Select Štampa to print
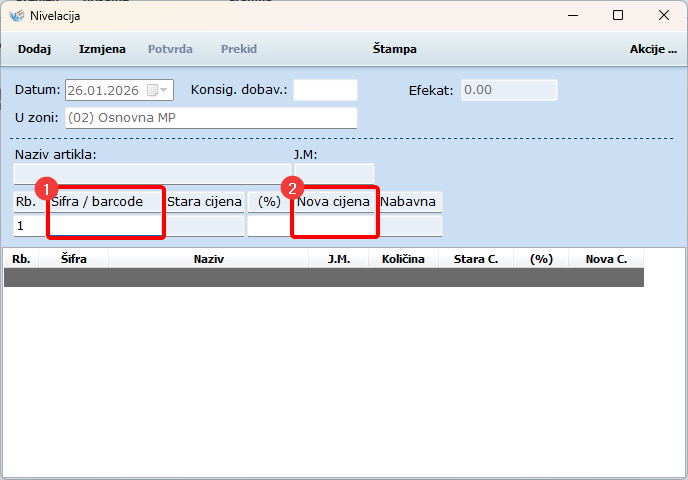This screenshot has width=688, height=480. [394, 49]
